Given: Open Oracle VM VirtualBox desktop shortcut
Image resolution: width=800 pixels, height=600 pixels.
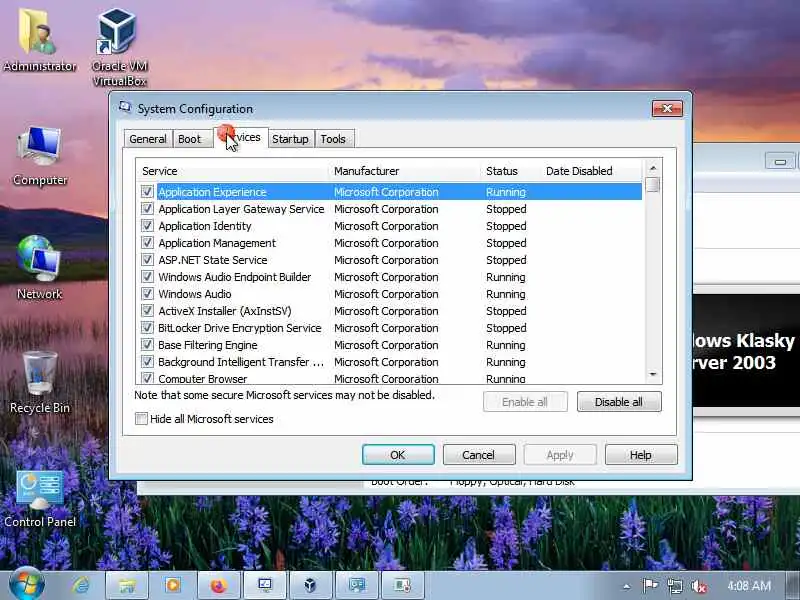Looking at the screenshot, I should [119, 47].
